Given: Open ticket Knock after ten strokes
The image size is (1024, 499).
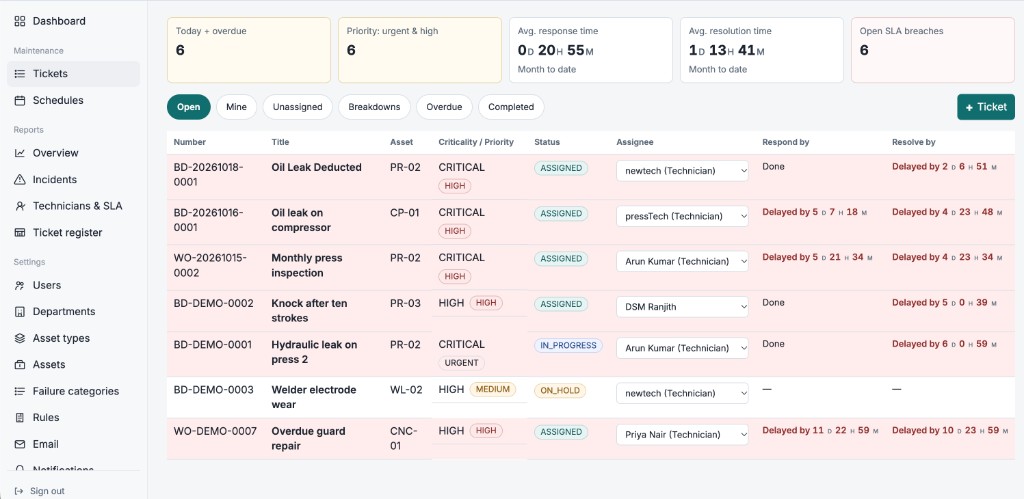Looking at the screenshot, I should [x=310, y=311].
